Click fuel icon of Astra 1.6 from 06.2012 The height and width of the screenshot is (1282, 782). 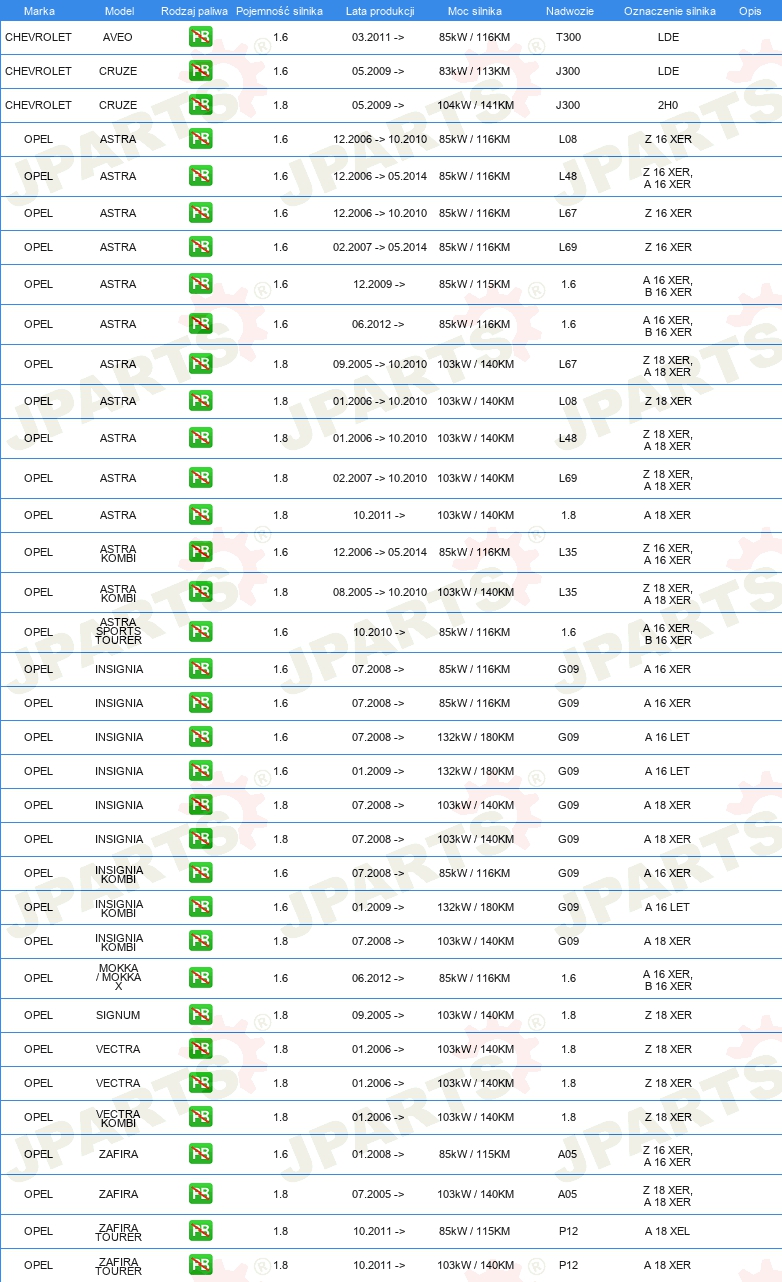(200, 324)
